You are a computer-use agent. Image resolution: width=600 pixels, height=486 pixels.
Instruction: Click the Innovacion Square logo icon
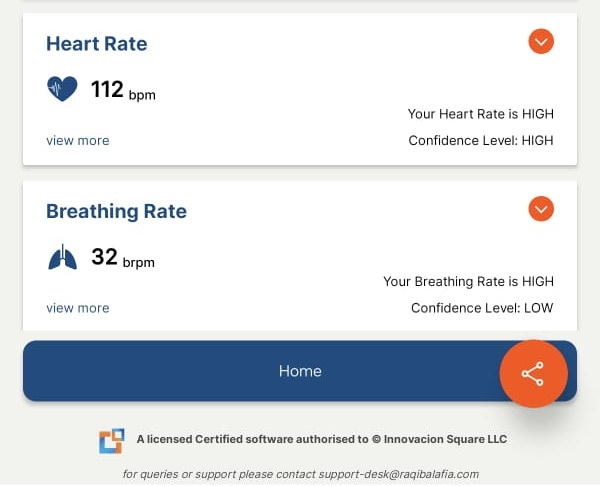[x=111, y=440]
